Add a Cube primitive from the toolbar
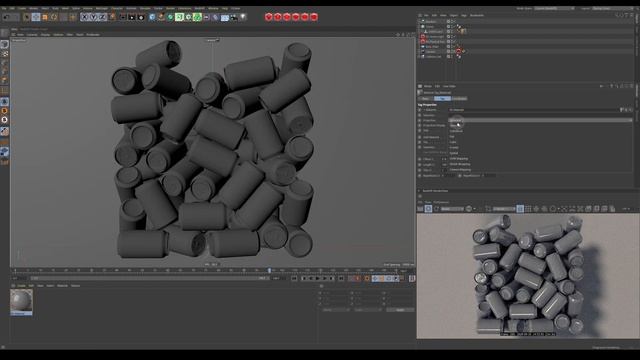Screen dimensions: 640x360 point(152,17)
